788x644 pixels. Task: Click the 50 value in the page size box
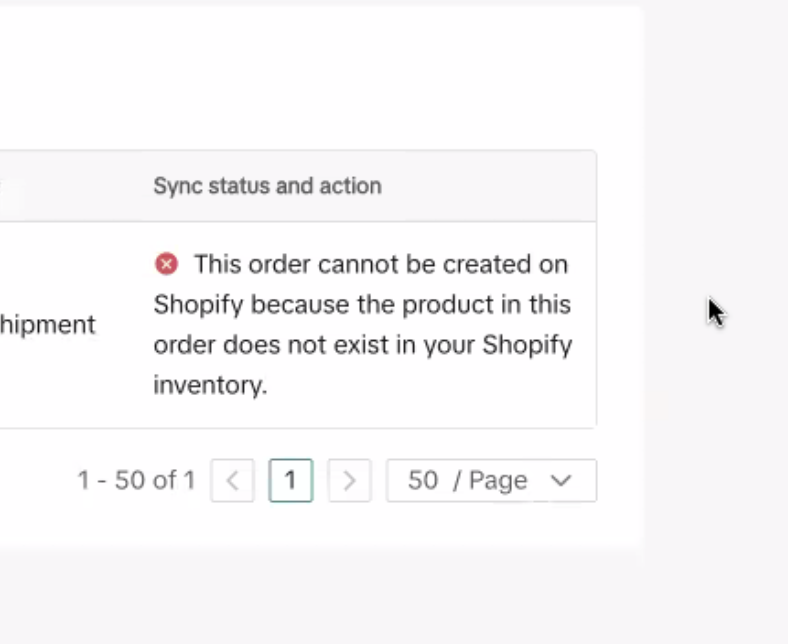pyautogui.click(x=423, y=481)
